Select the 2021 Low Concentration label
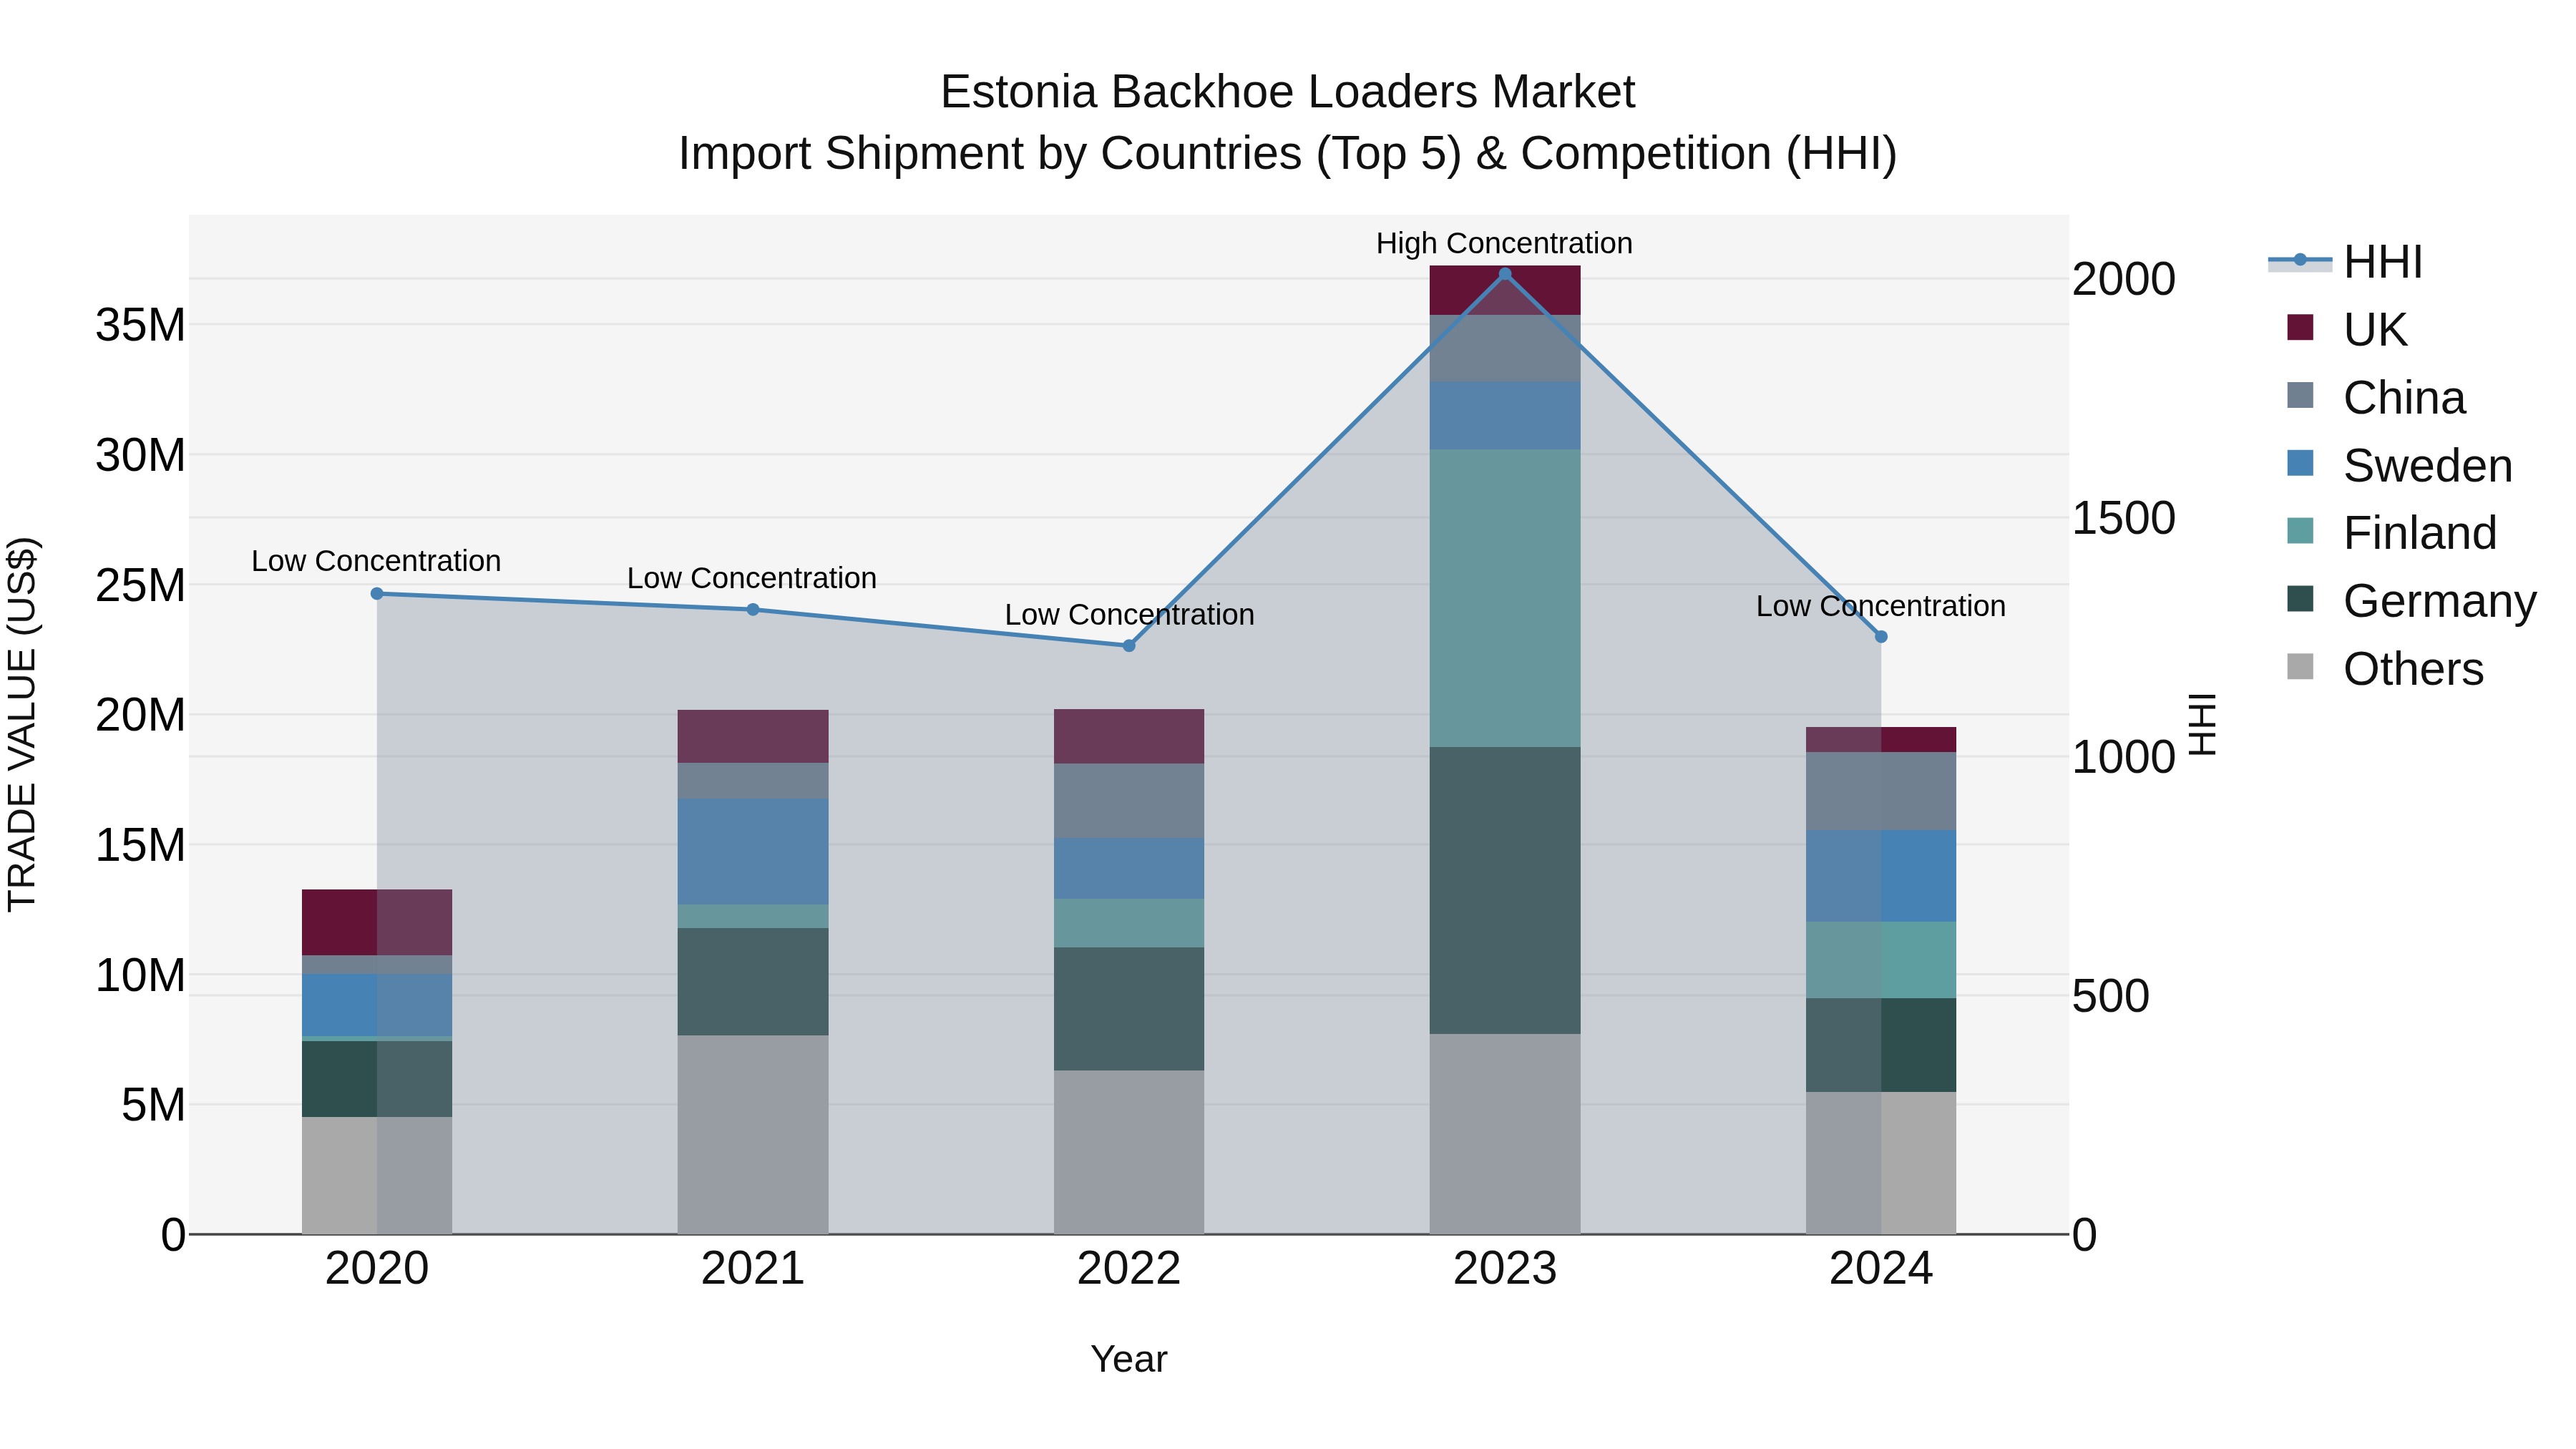 coord(752,578)
